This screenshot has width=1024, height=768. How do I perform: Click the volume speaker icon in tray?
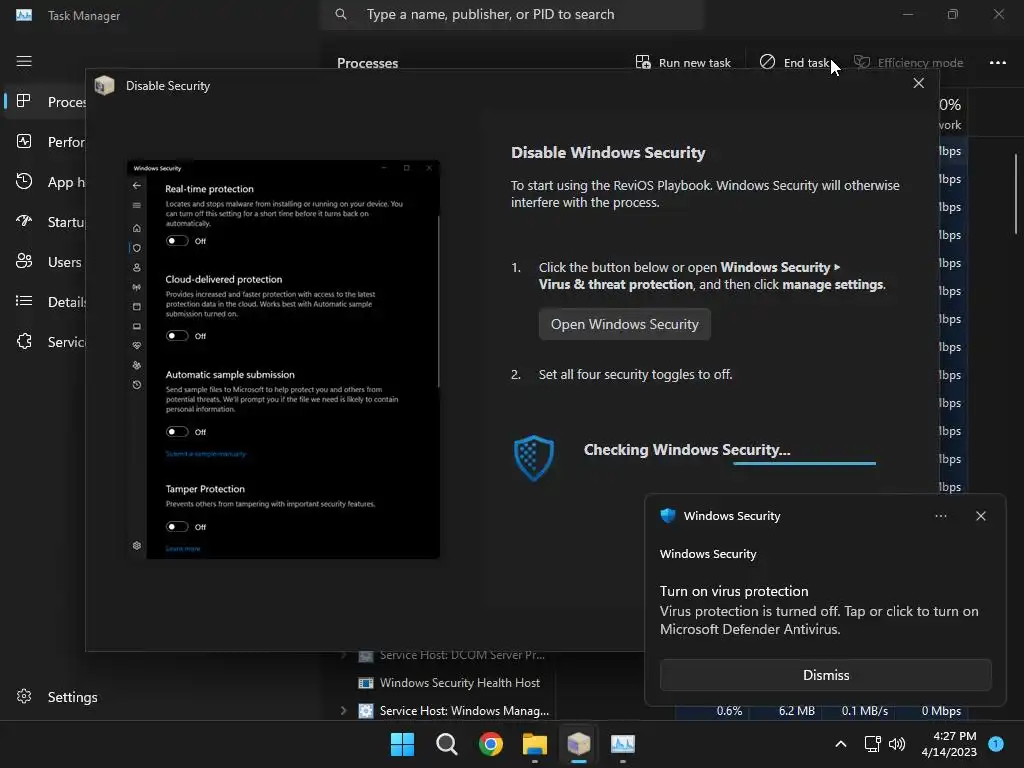897,744
